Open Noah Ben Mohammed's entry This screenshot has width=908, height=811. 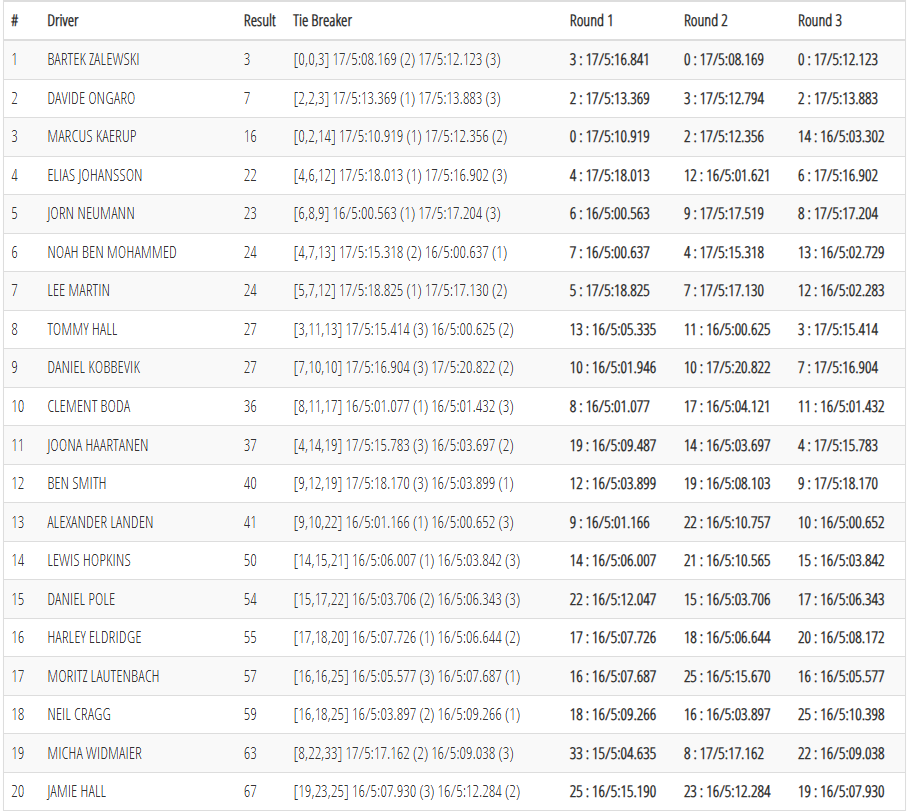tap(112, 253)
